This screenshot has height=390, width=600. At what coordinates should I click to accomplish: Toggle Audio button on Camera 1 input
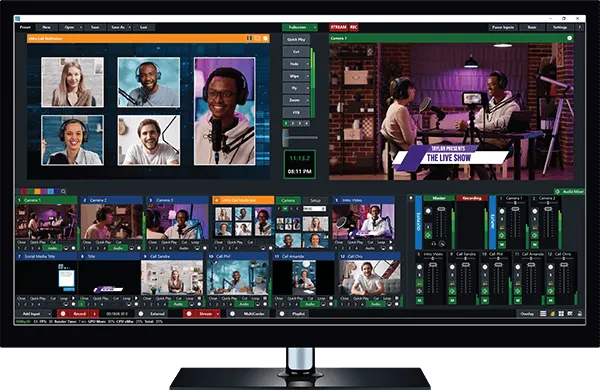tap(52, 248)
